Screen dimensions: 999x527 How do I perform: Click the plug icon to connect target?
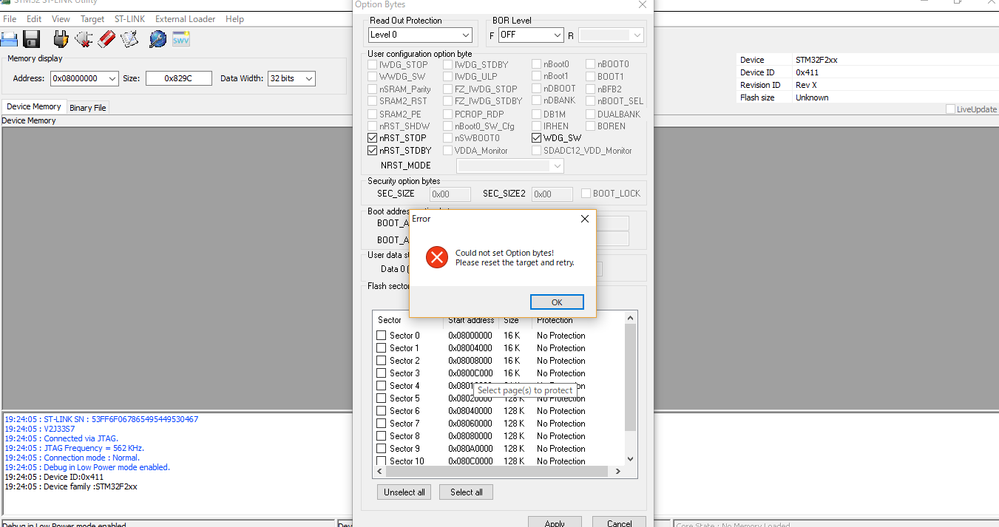[x=61, y=40]
